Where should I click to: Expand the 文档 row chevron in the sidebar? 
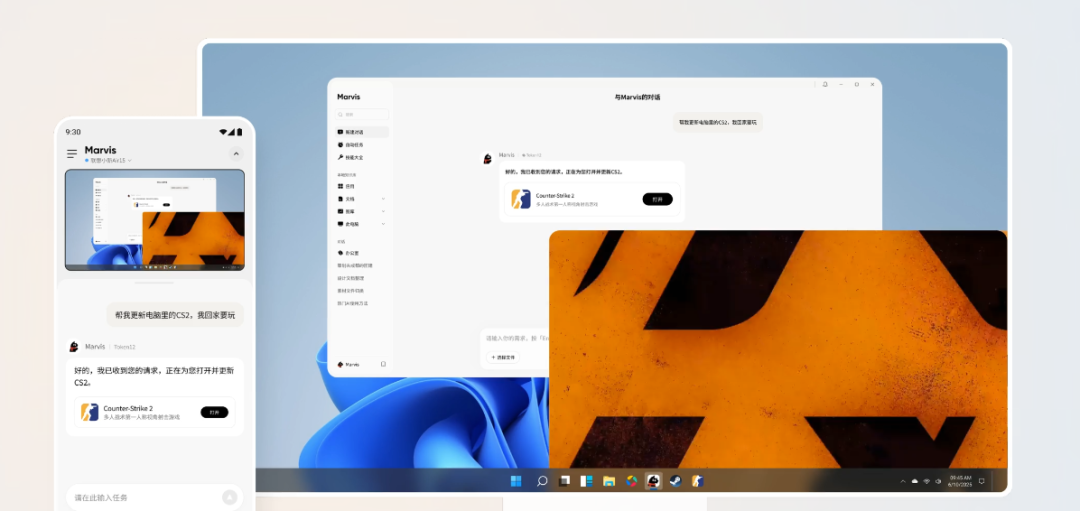[384, 198]
